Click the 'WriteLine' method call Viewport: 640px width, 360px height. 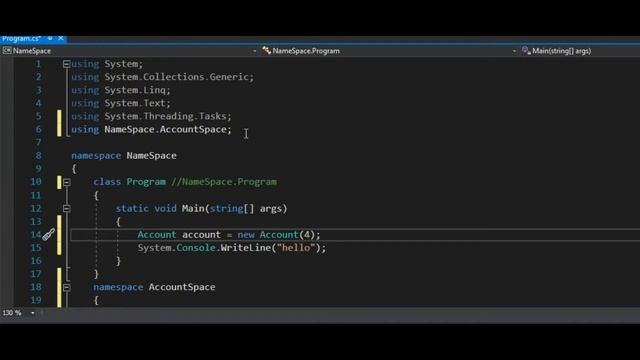tap(245, 248)
